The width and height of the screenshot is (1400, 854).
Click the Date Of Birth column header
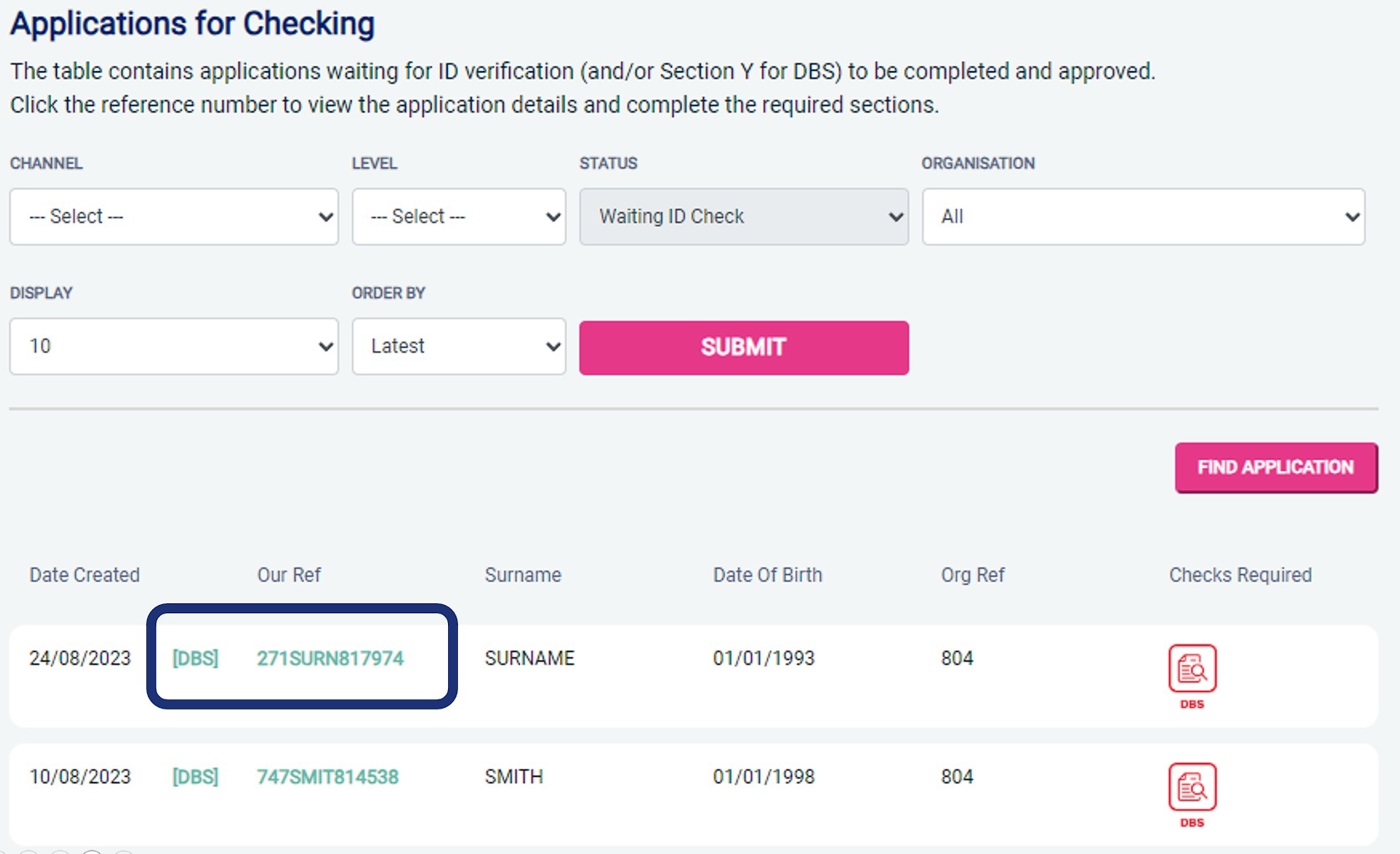pyautogui.click(x=768, y=575)
